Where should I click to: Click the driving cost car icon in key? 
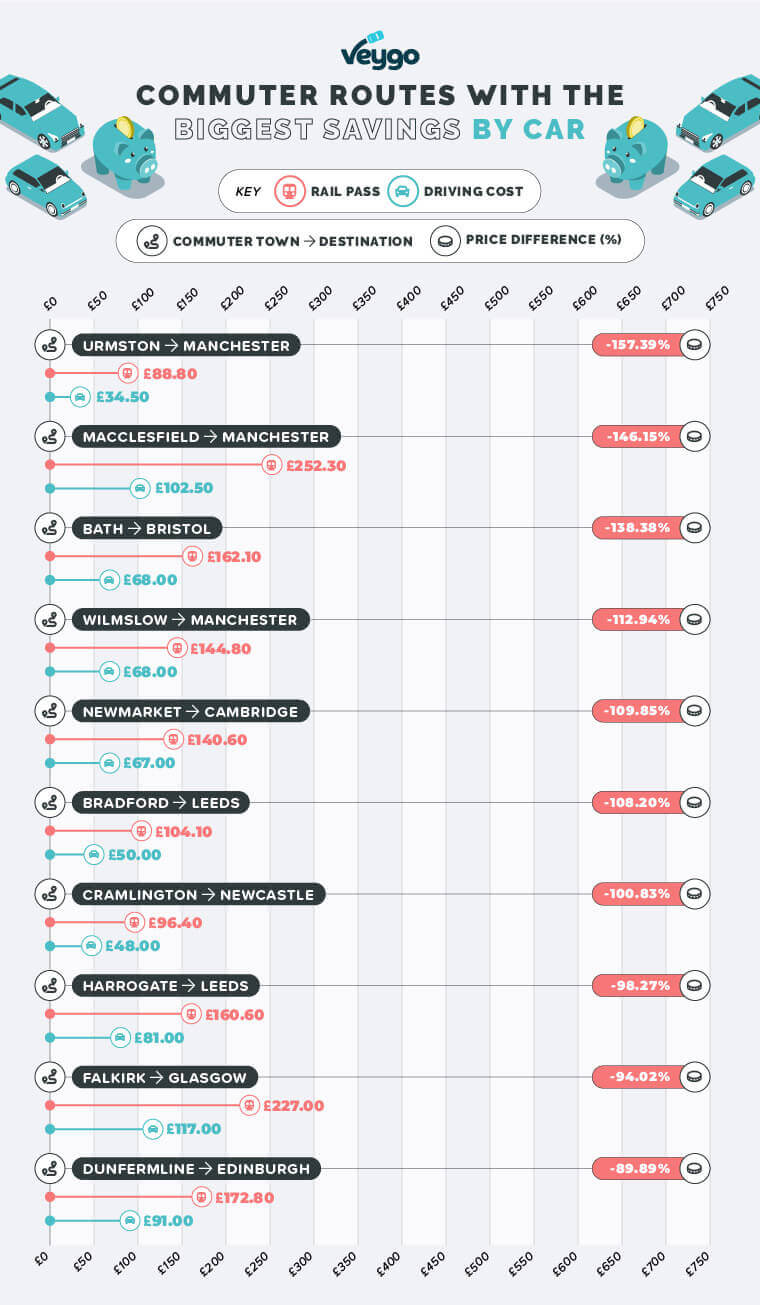coord(402,191)
